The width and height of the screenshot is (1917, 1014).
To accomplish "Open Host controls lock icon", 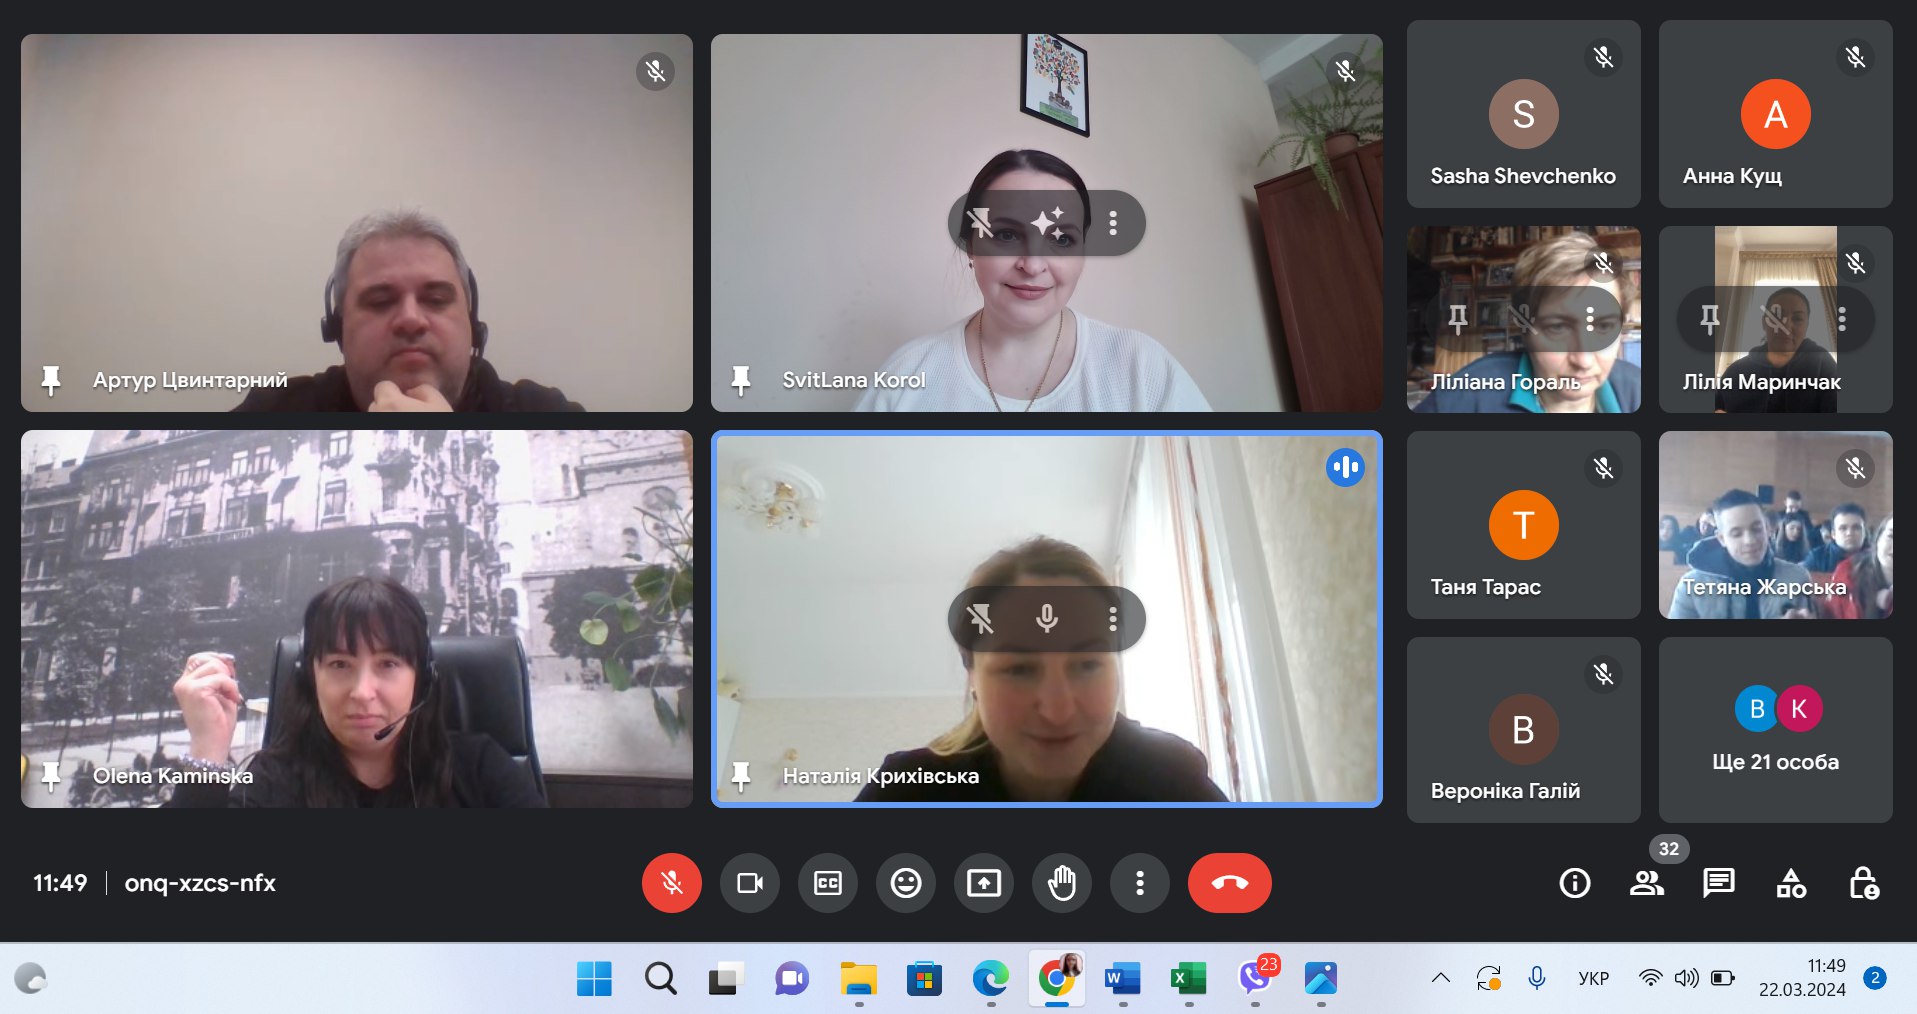I will pos(1863,883).
